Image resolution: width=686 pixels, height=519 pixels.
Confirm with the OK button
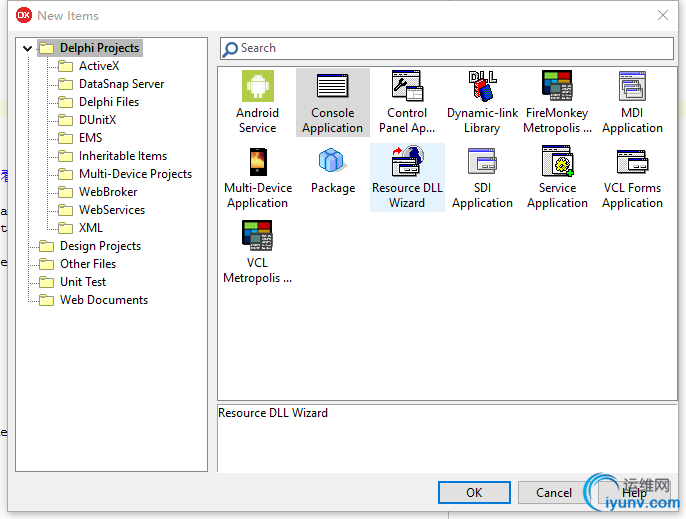coord(474,492)
